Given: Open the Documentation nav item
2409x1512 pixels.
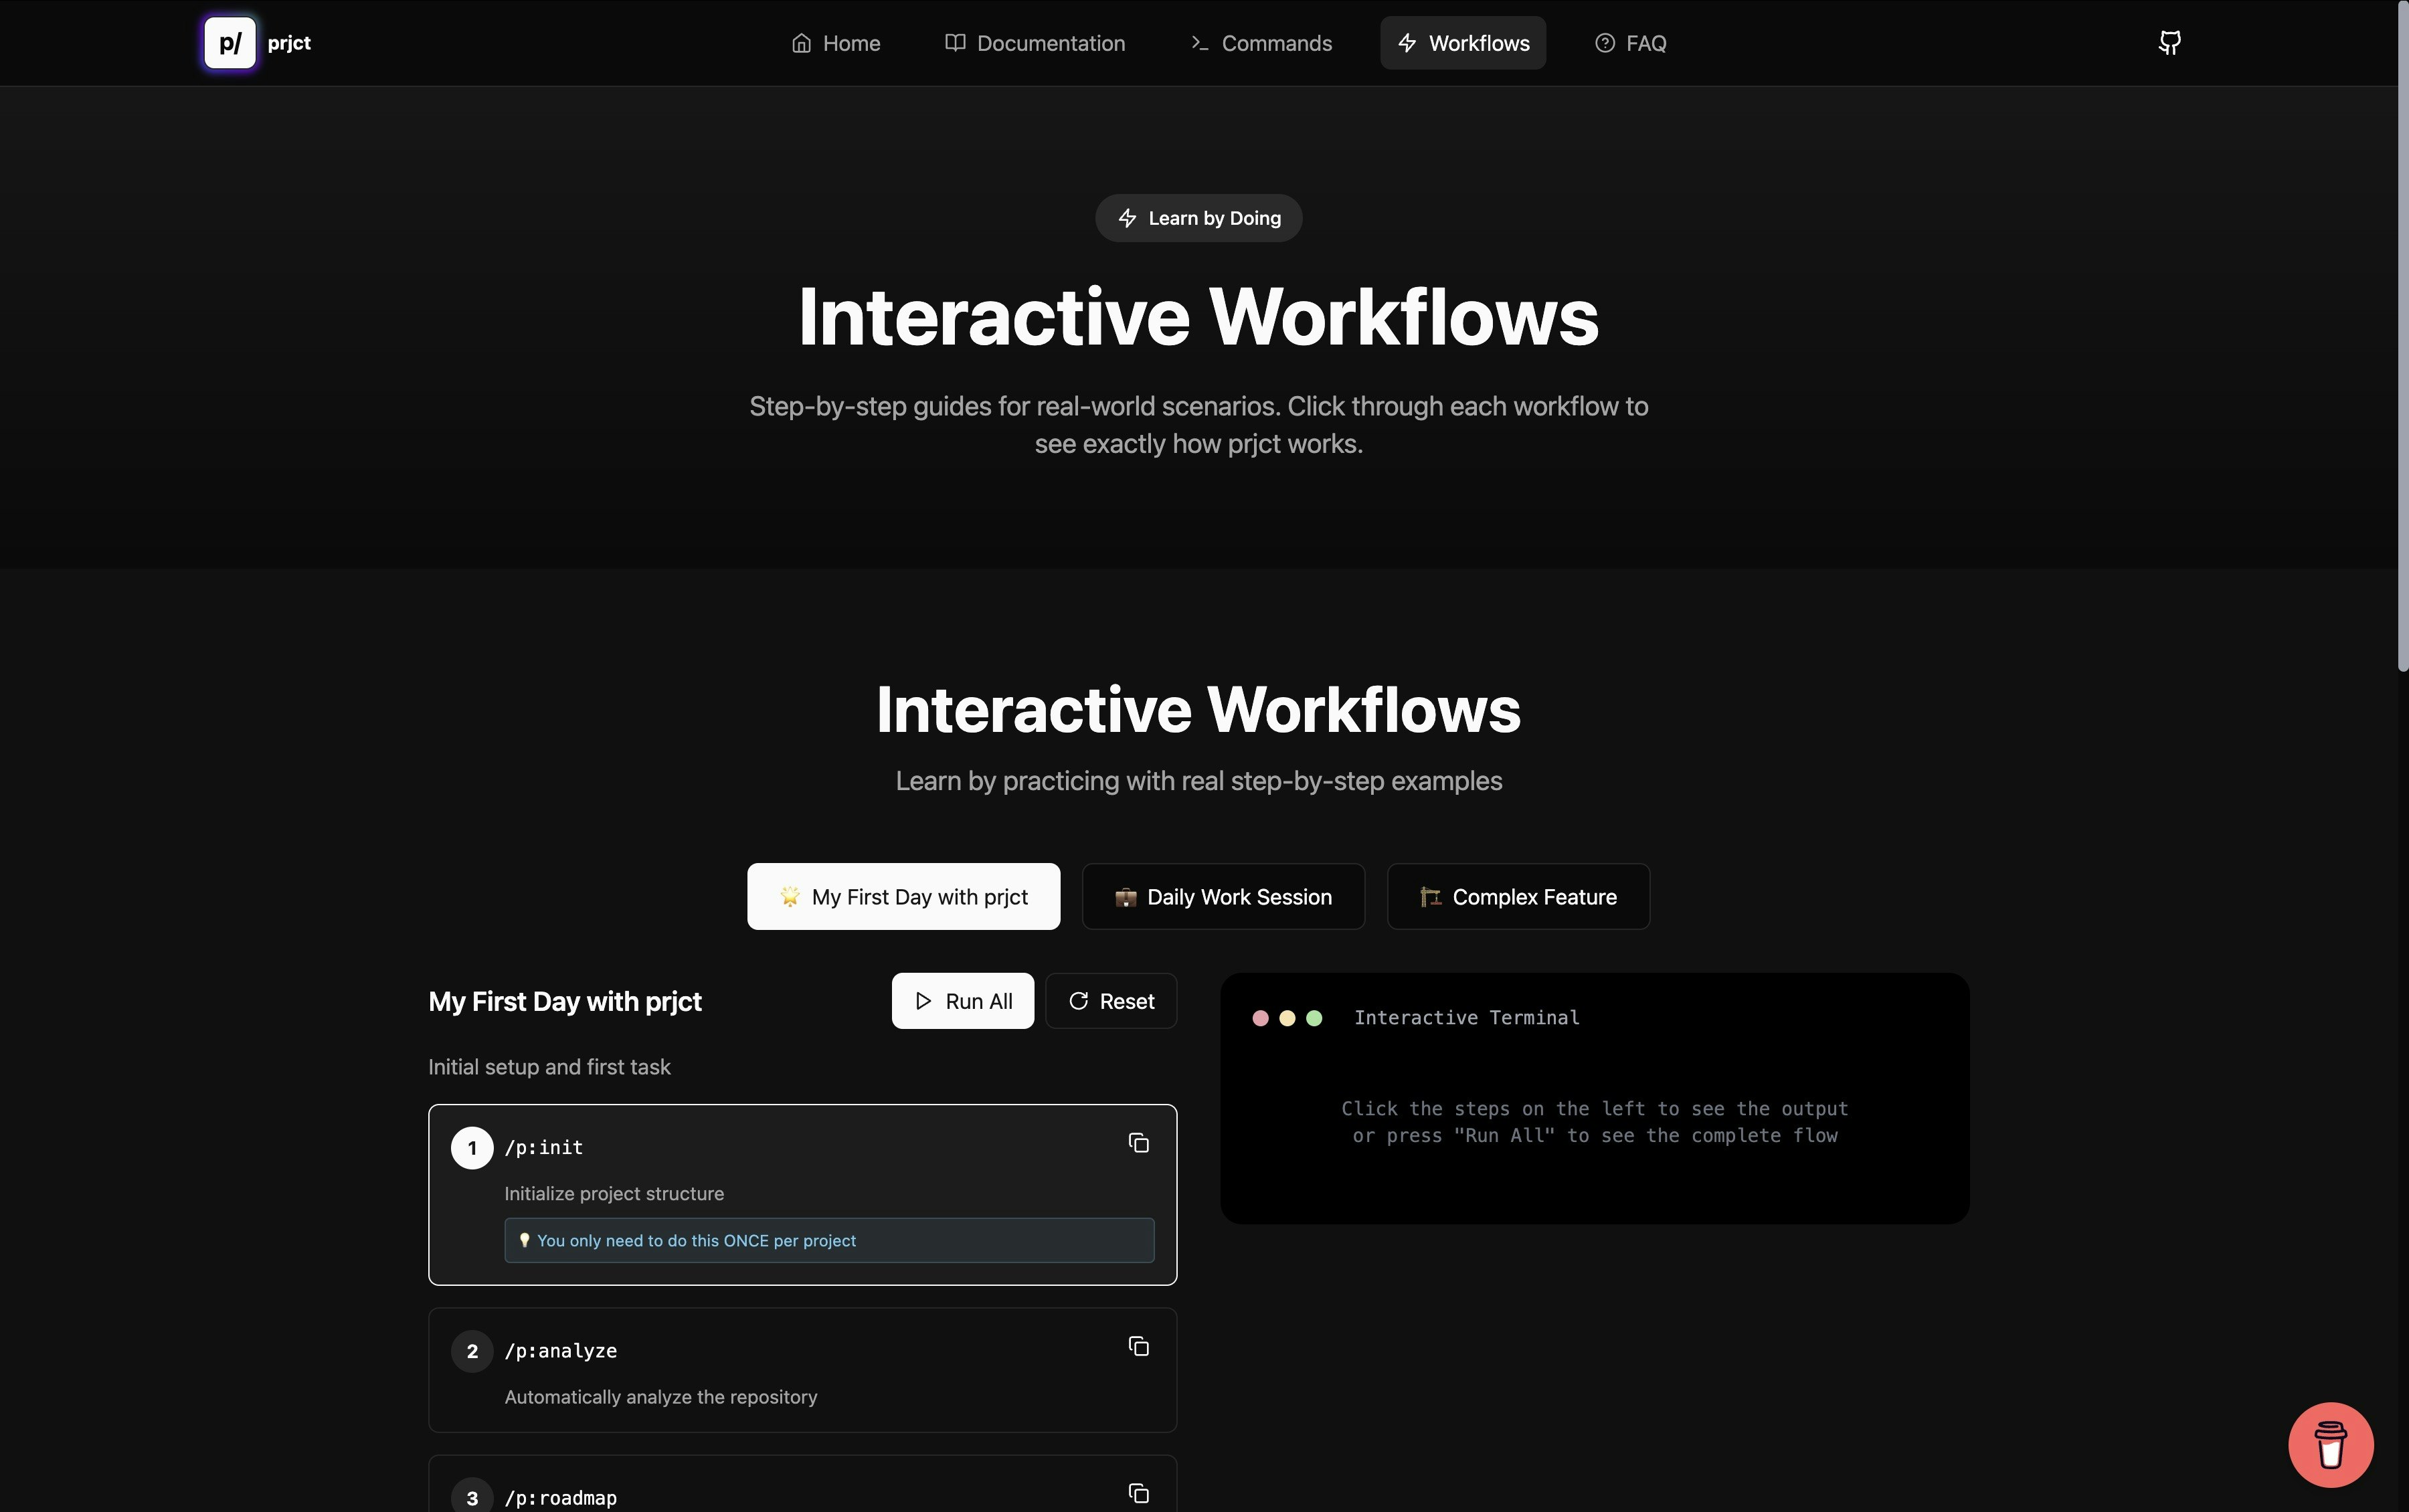Looking at the screenshot, I should coord(1035,43).
